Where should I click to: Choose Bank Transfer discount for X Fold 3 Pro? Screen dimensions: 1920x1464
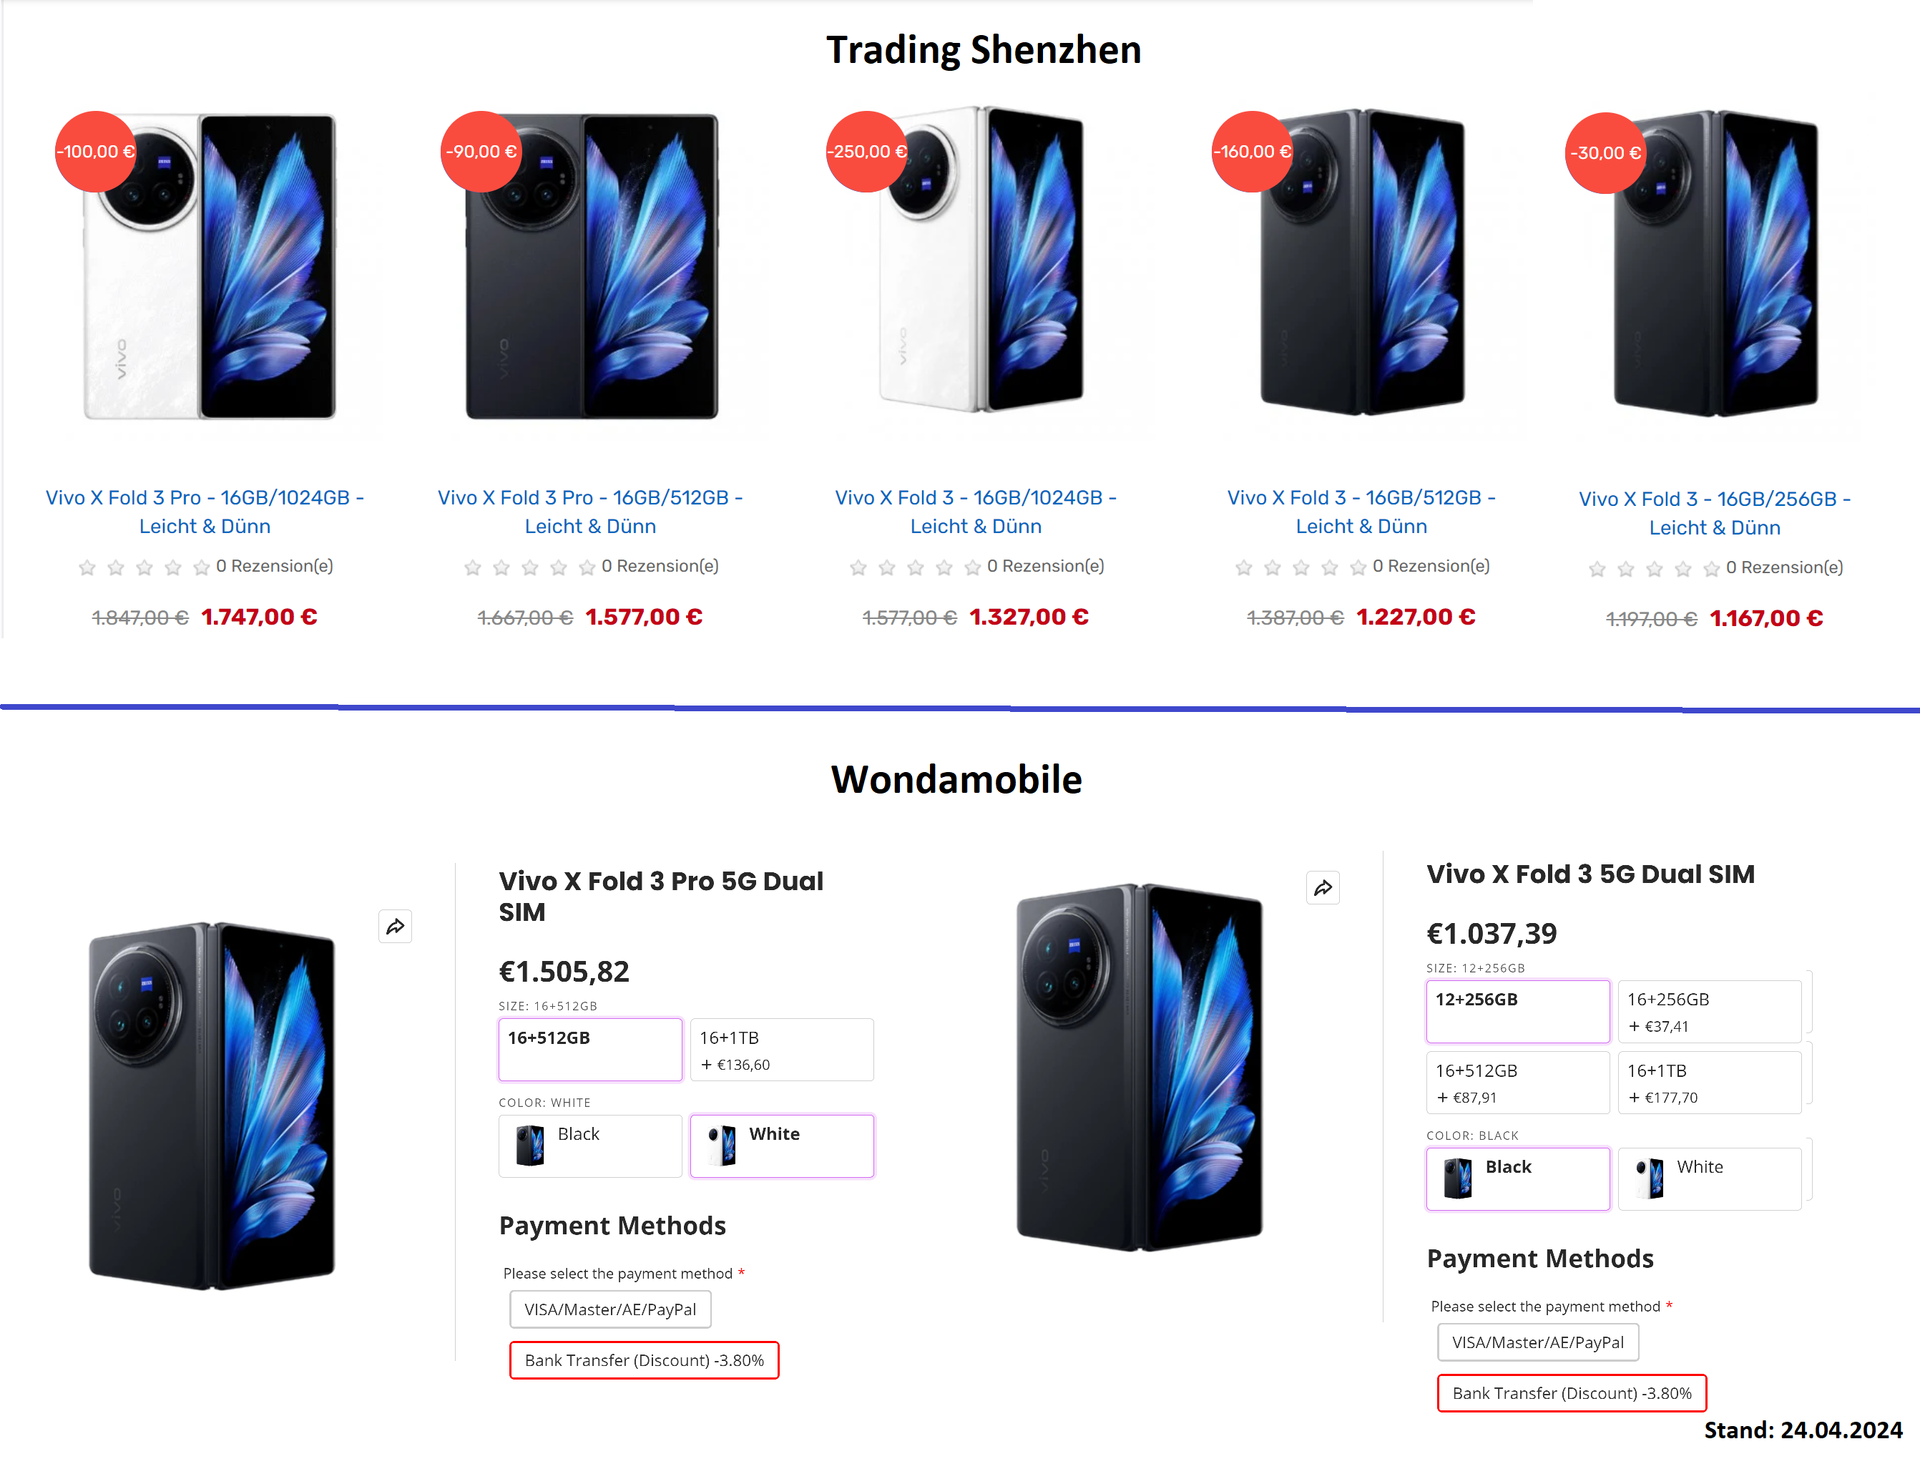coord(644,1361)
